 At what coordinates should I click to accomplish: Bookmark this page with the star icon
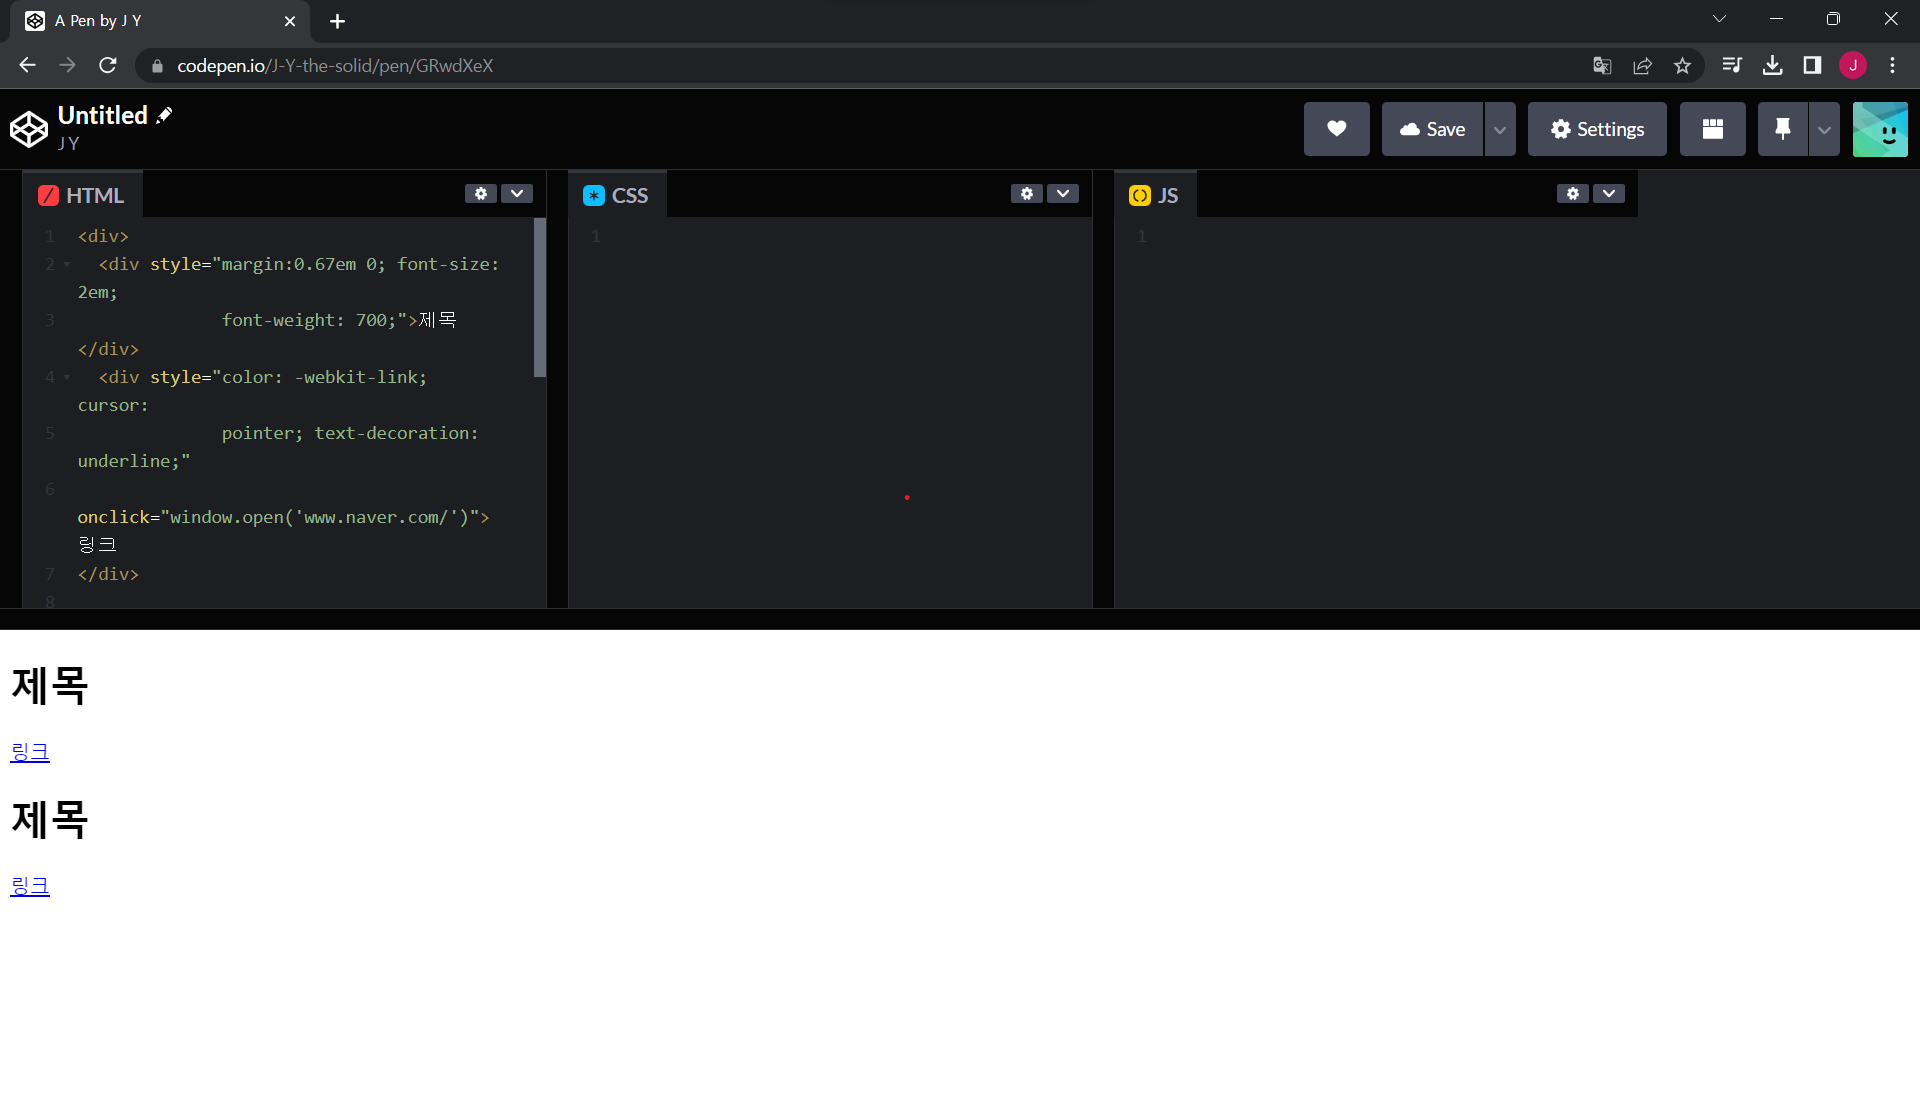1682,66
